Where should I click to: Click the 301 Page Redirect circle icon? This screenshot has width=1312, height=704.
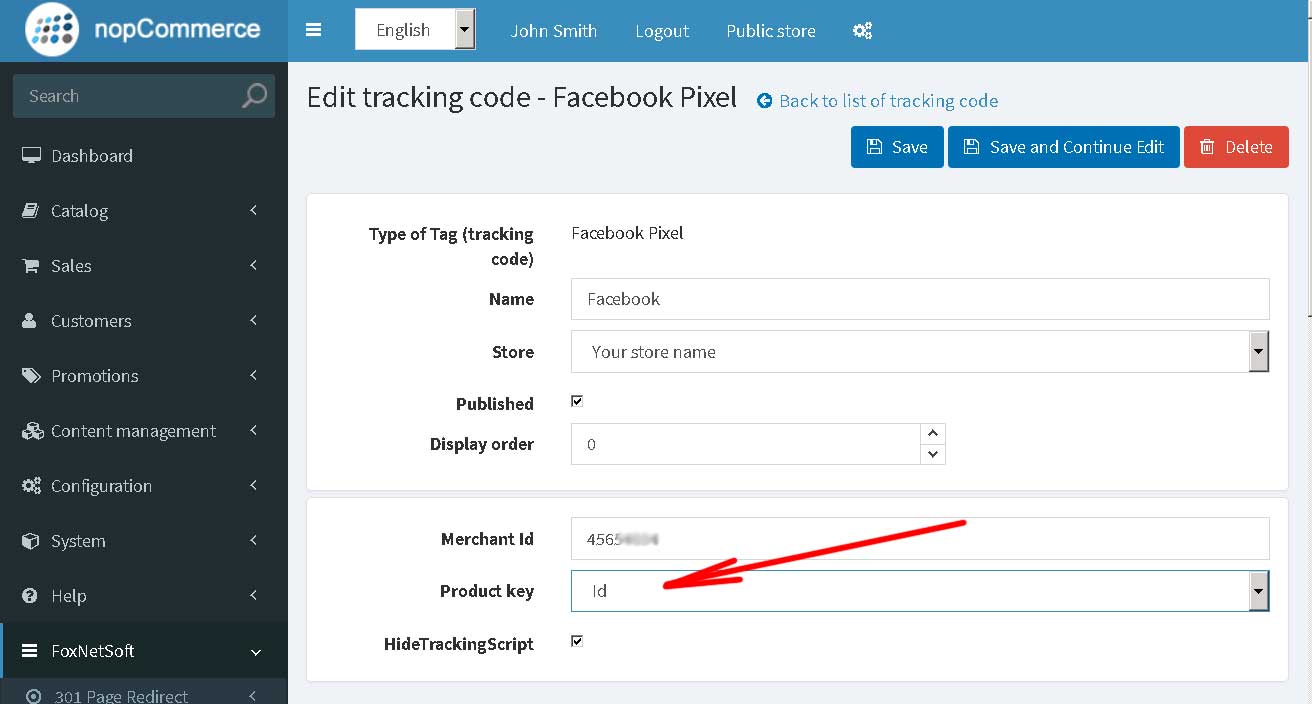click(34, 696)
